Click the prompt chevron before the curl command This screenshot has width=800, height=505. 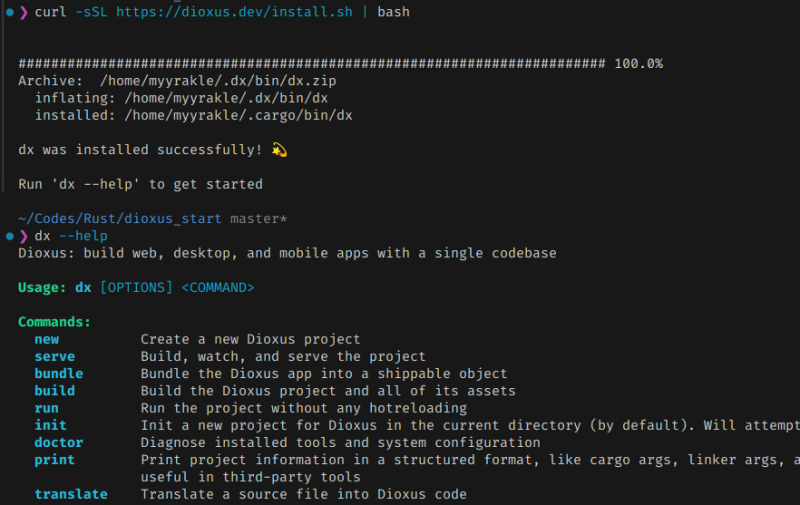click(23, 12)
